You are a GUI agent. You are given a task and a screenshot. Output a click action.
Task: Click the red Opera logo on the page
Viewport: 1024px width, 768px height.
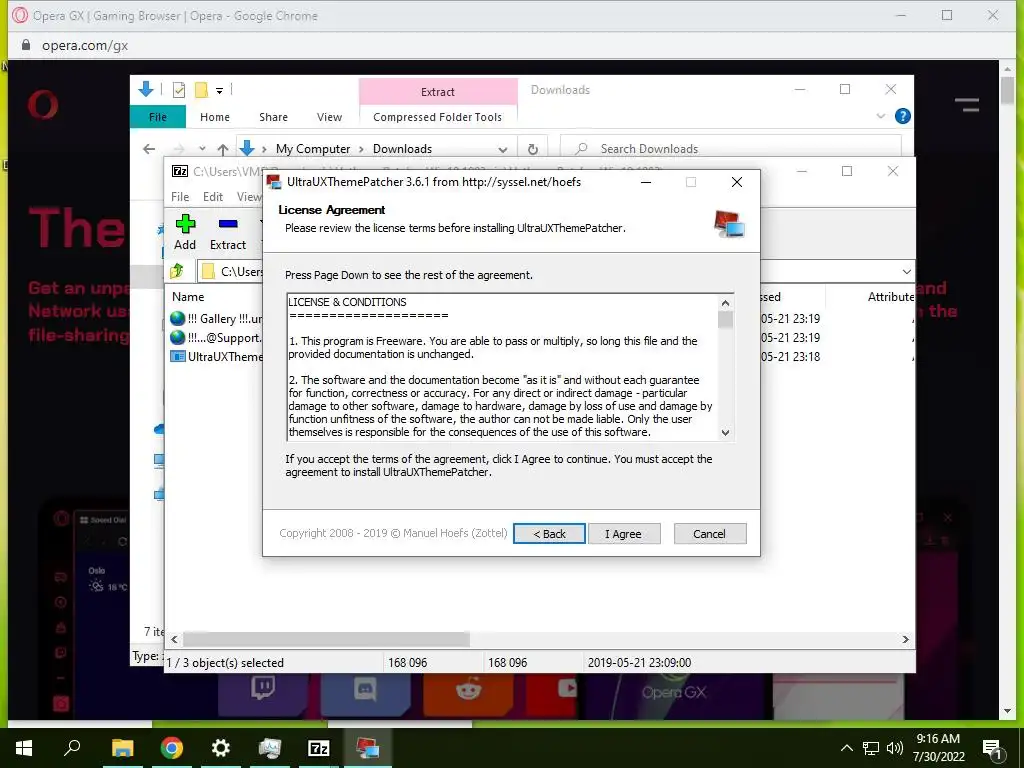(43, 105)
